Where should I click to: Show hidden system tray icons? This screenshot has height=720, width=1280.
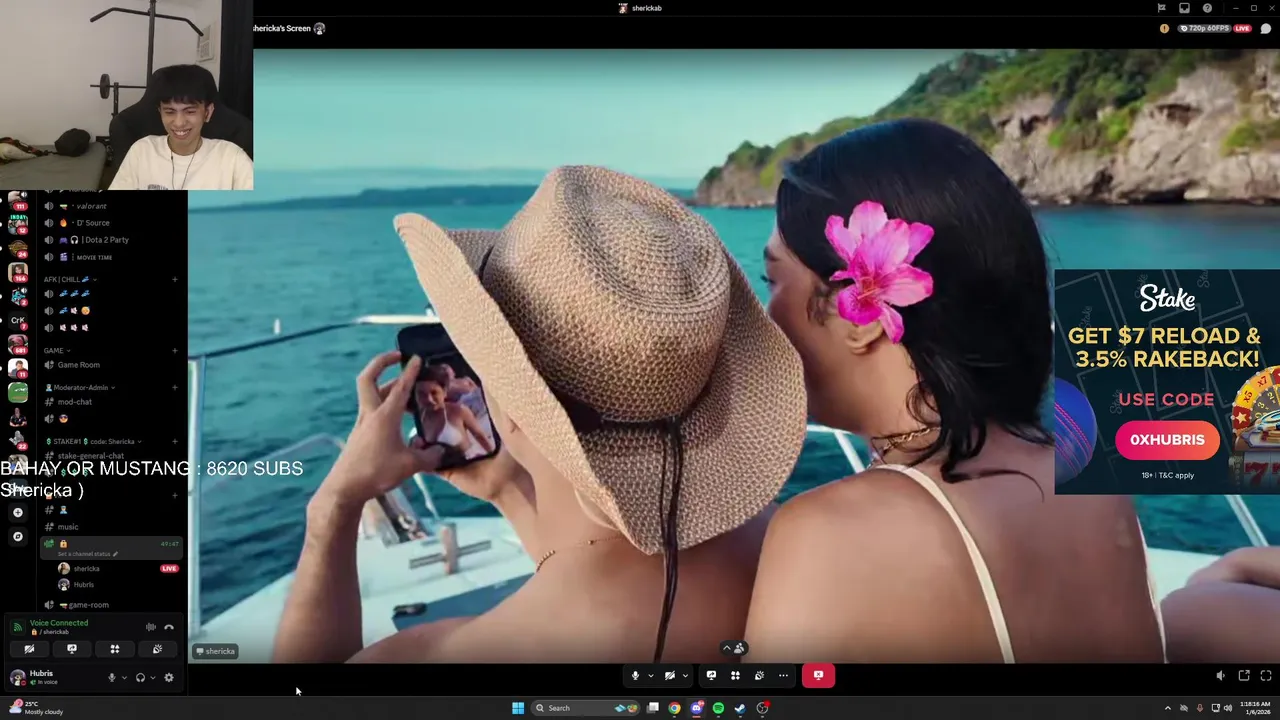click(x=1167, y=708)
